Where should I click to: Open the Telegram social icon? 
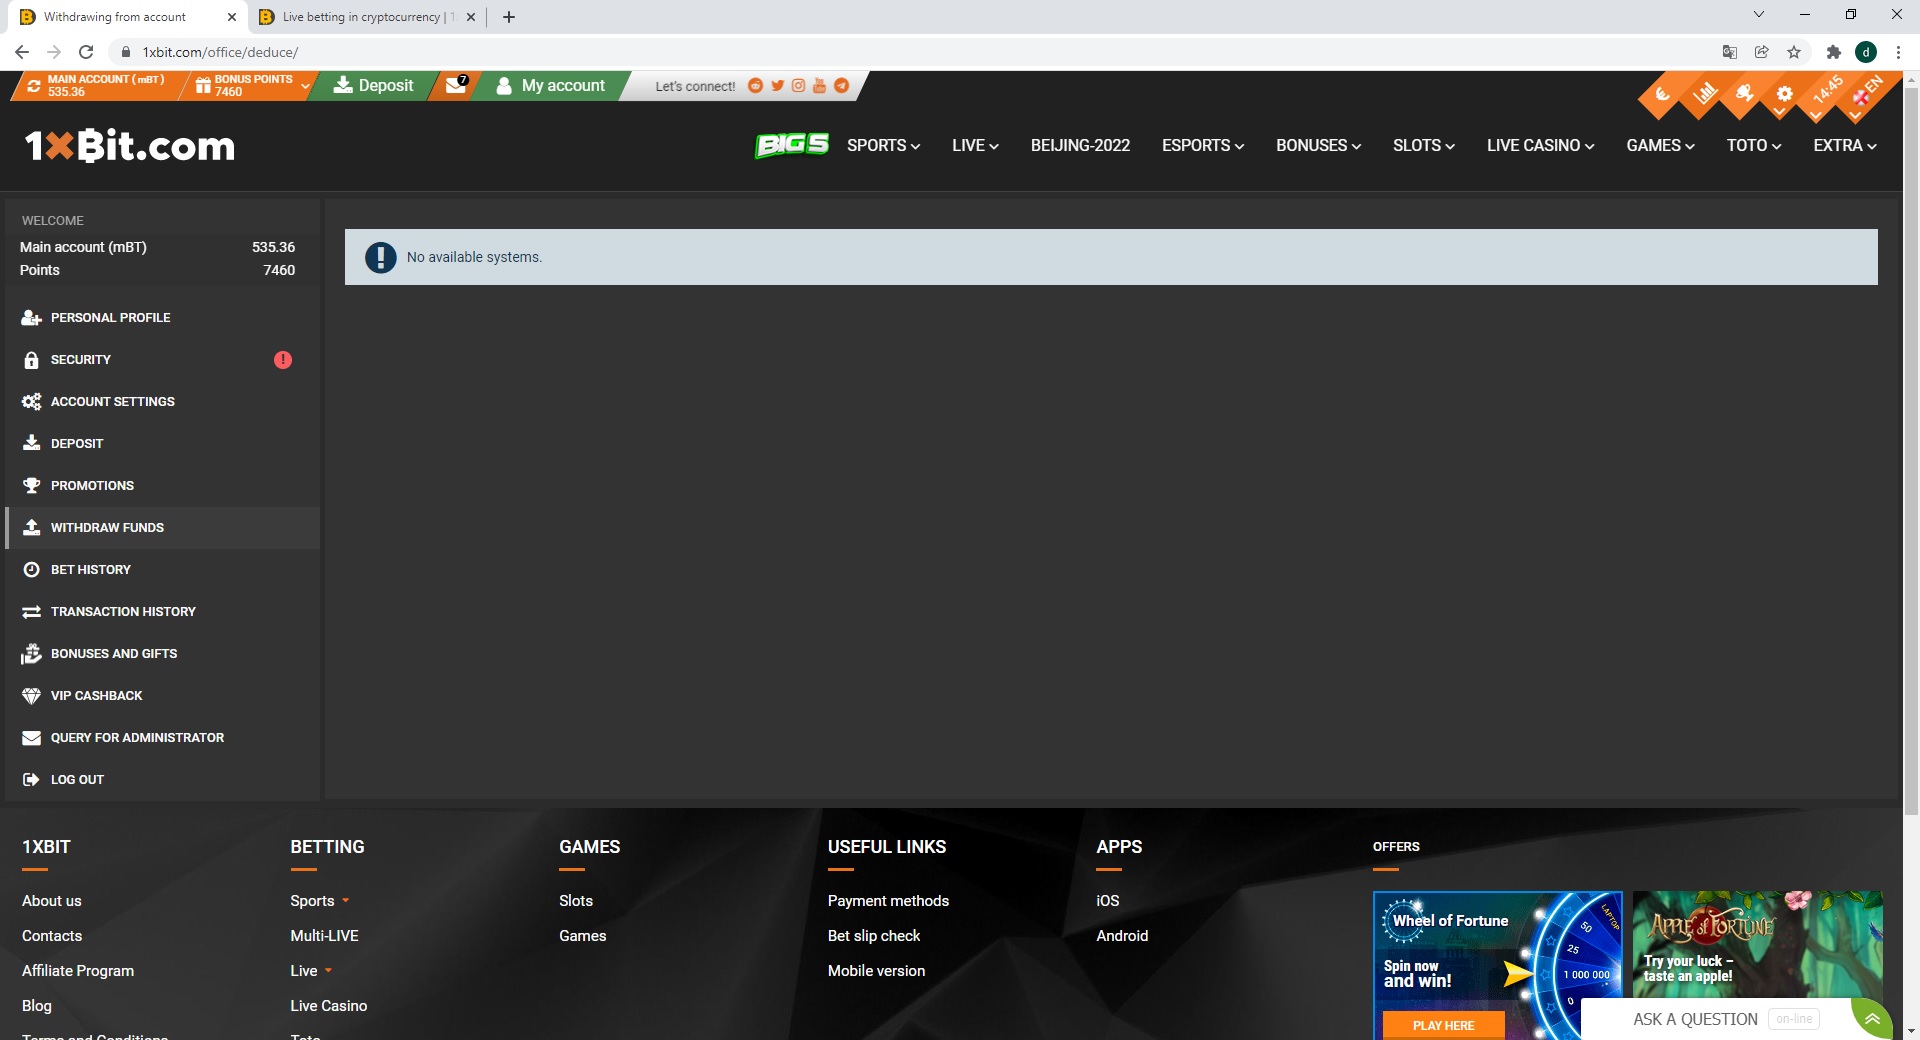842,86
